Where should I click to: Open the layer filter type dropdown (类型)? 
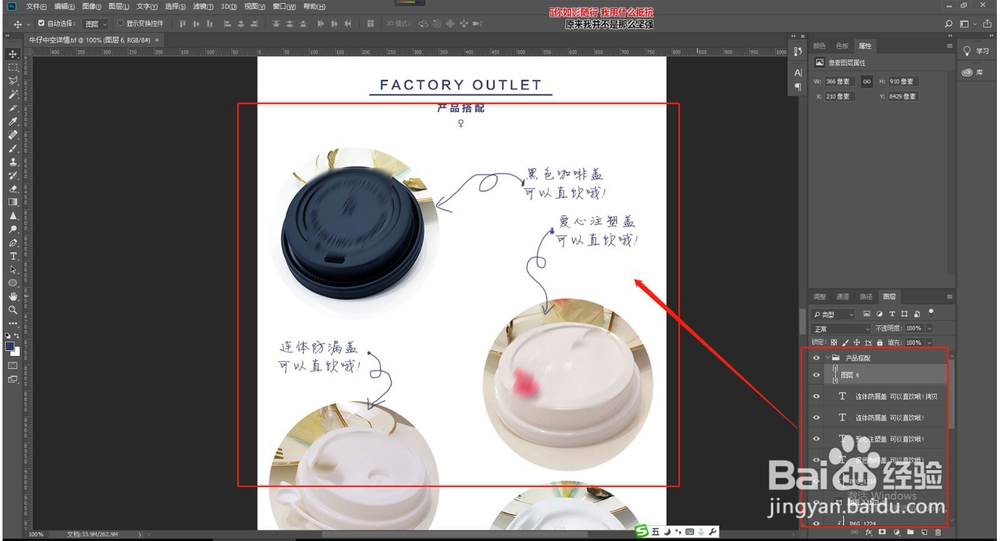pos(833,314)
